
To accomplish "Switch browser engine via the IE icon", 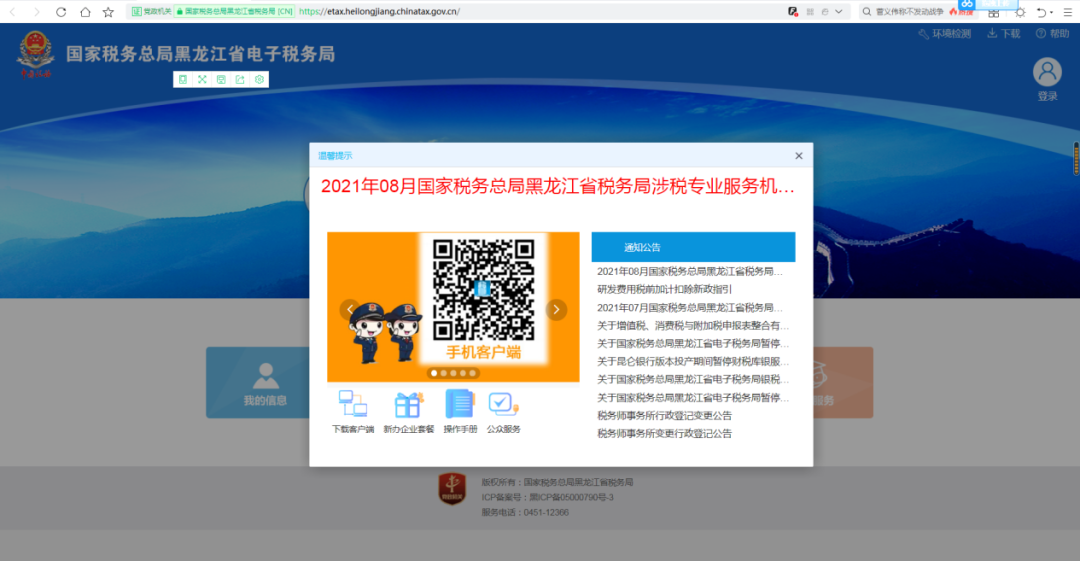I will pos(824,12).
